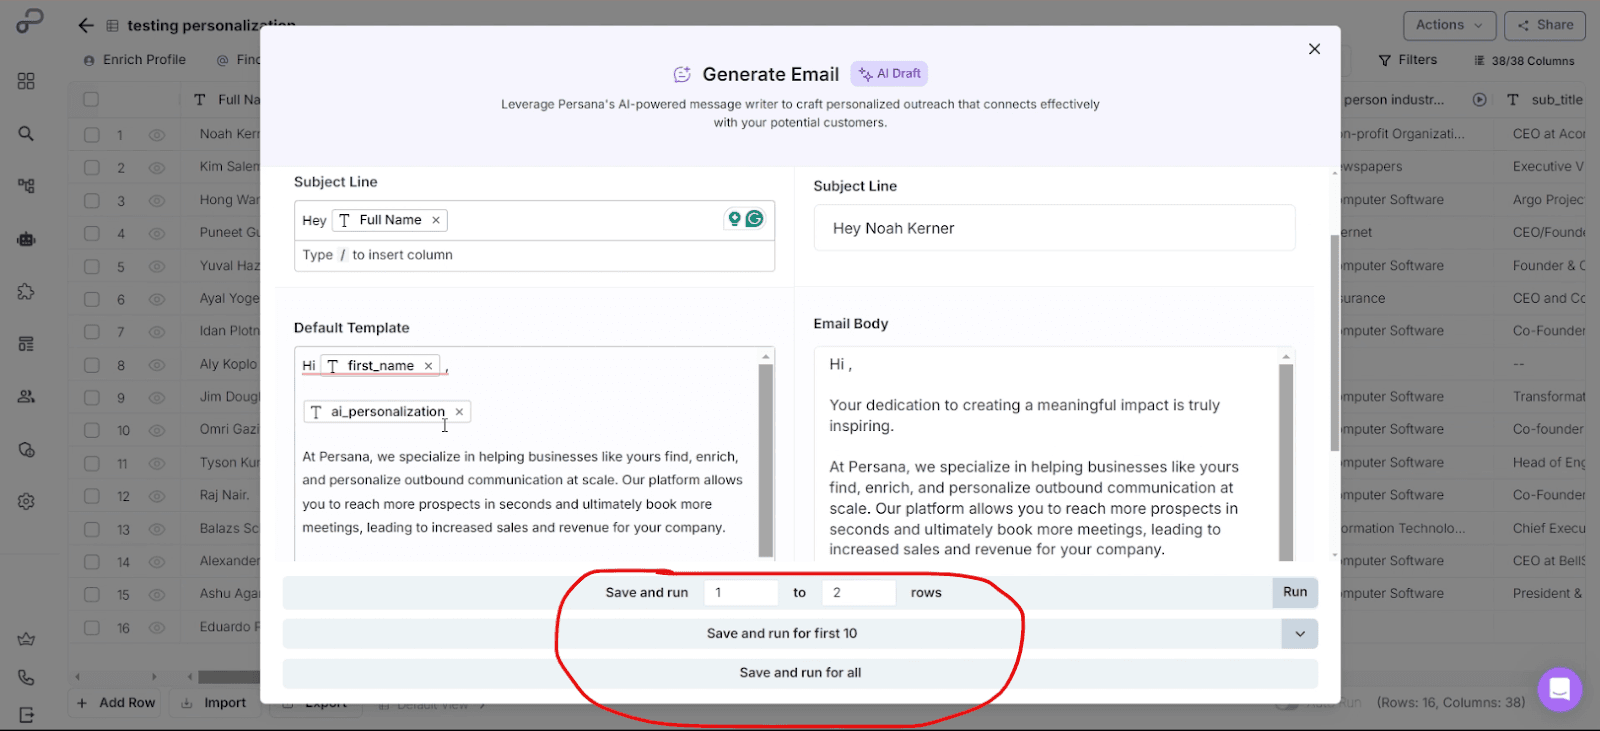This screenshot has width=1600, height=731.
Task: Set the starting row number field
Action: coord(741,593)
